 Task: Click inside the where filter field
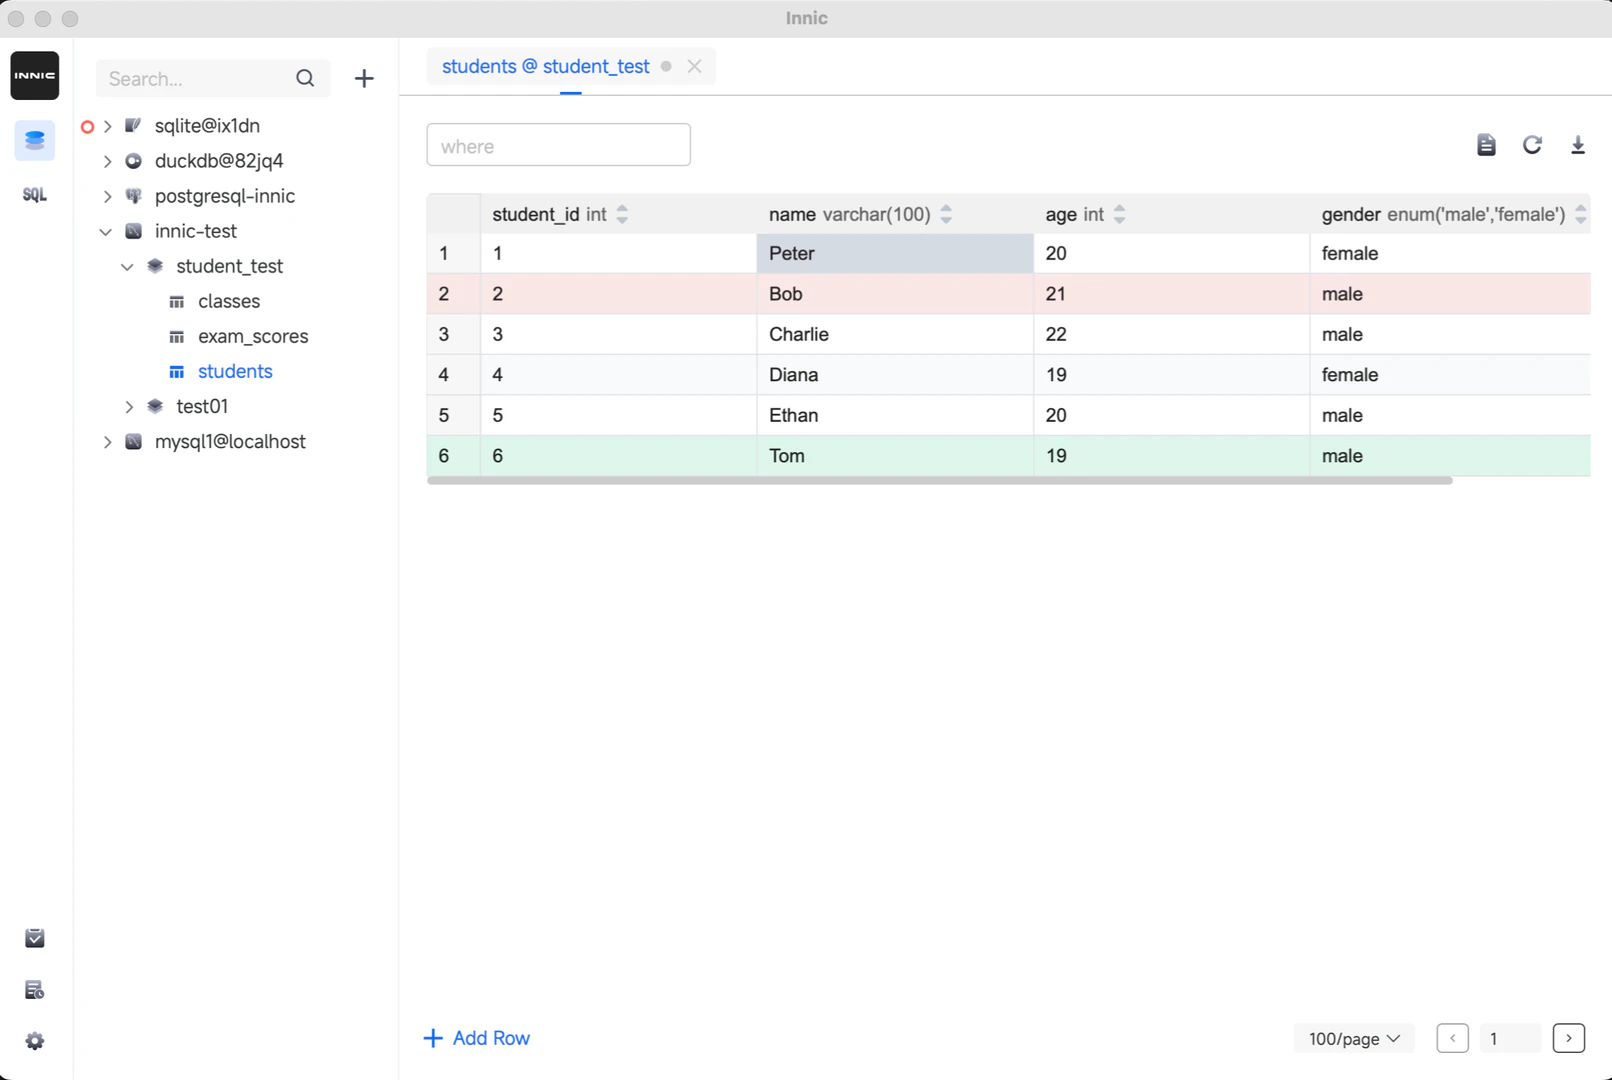(558, 144)
